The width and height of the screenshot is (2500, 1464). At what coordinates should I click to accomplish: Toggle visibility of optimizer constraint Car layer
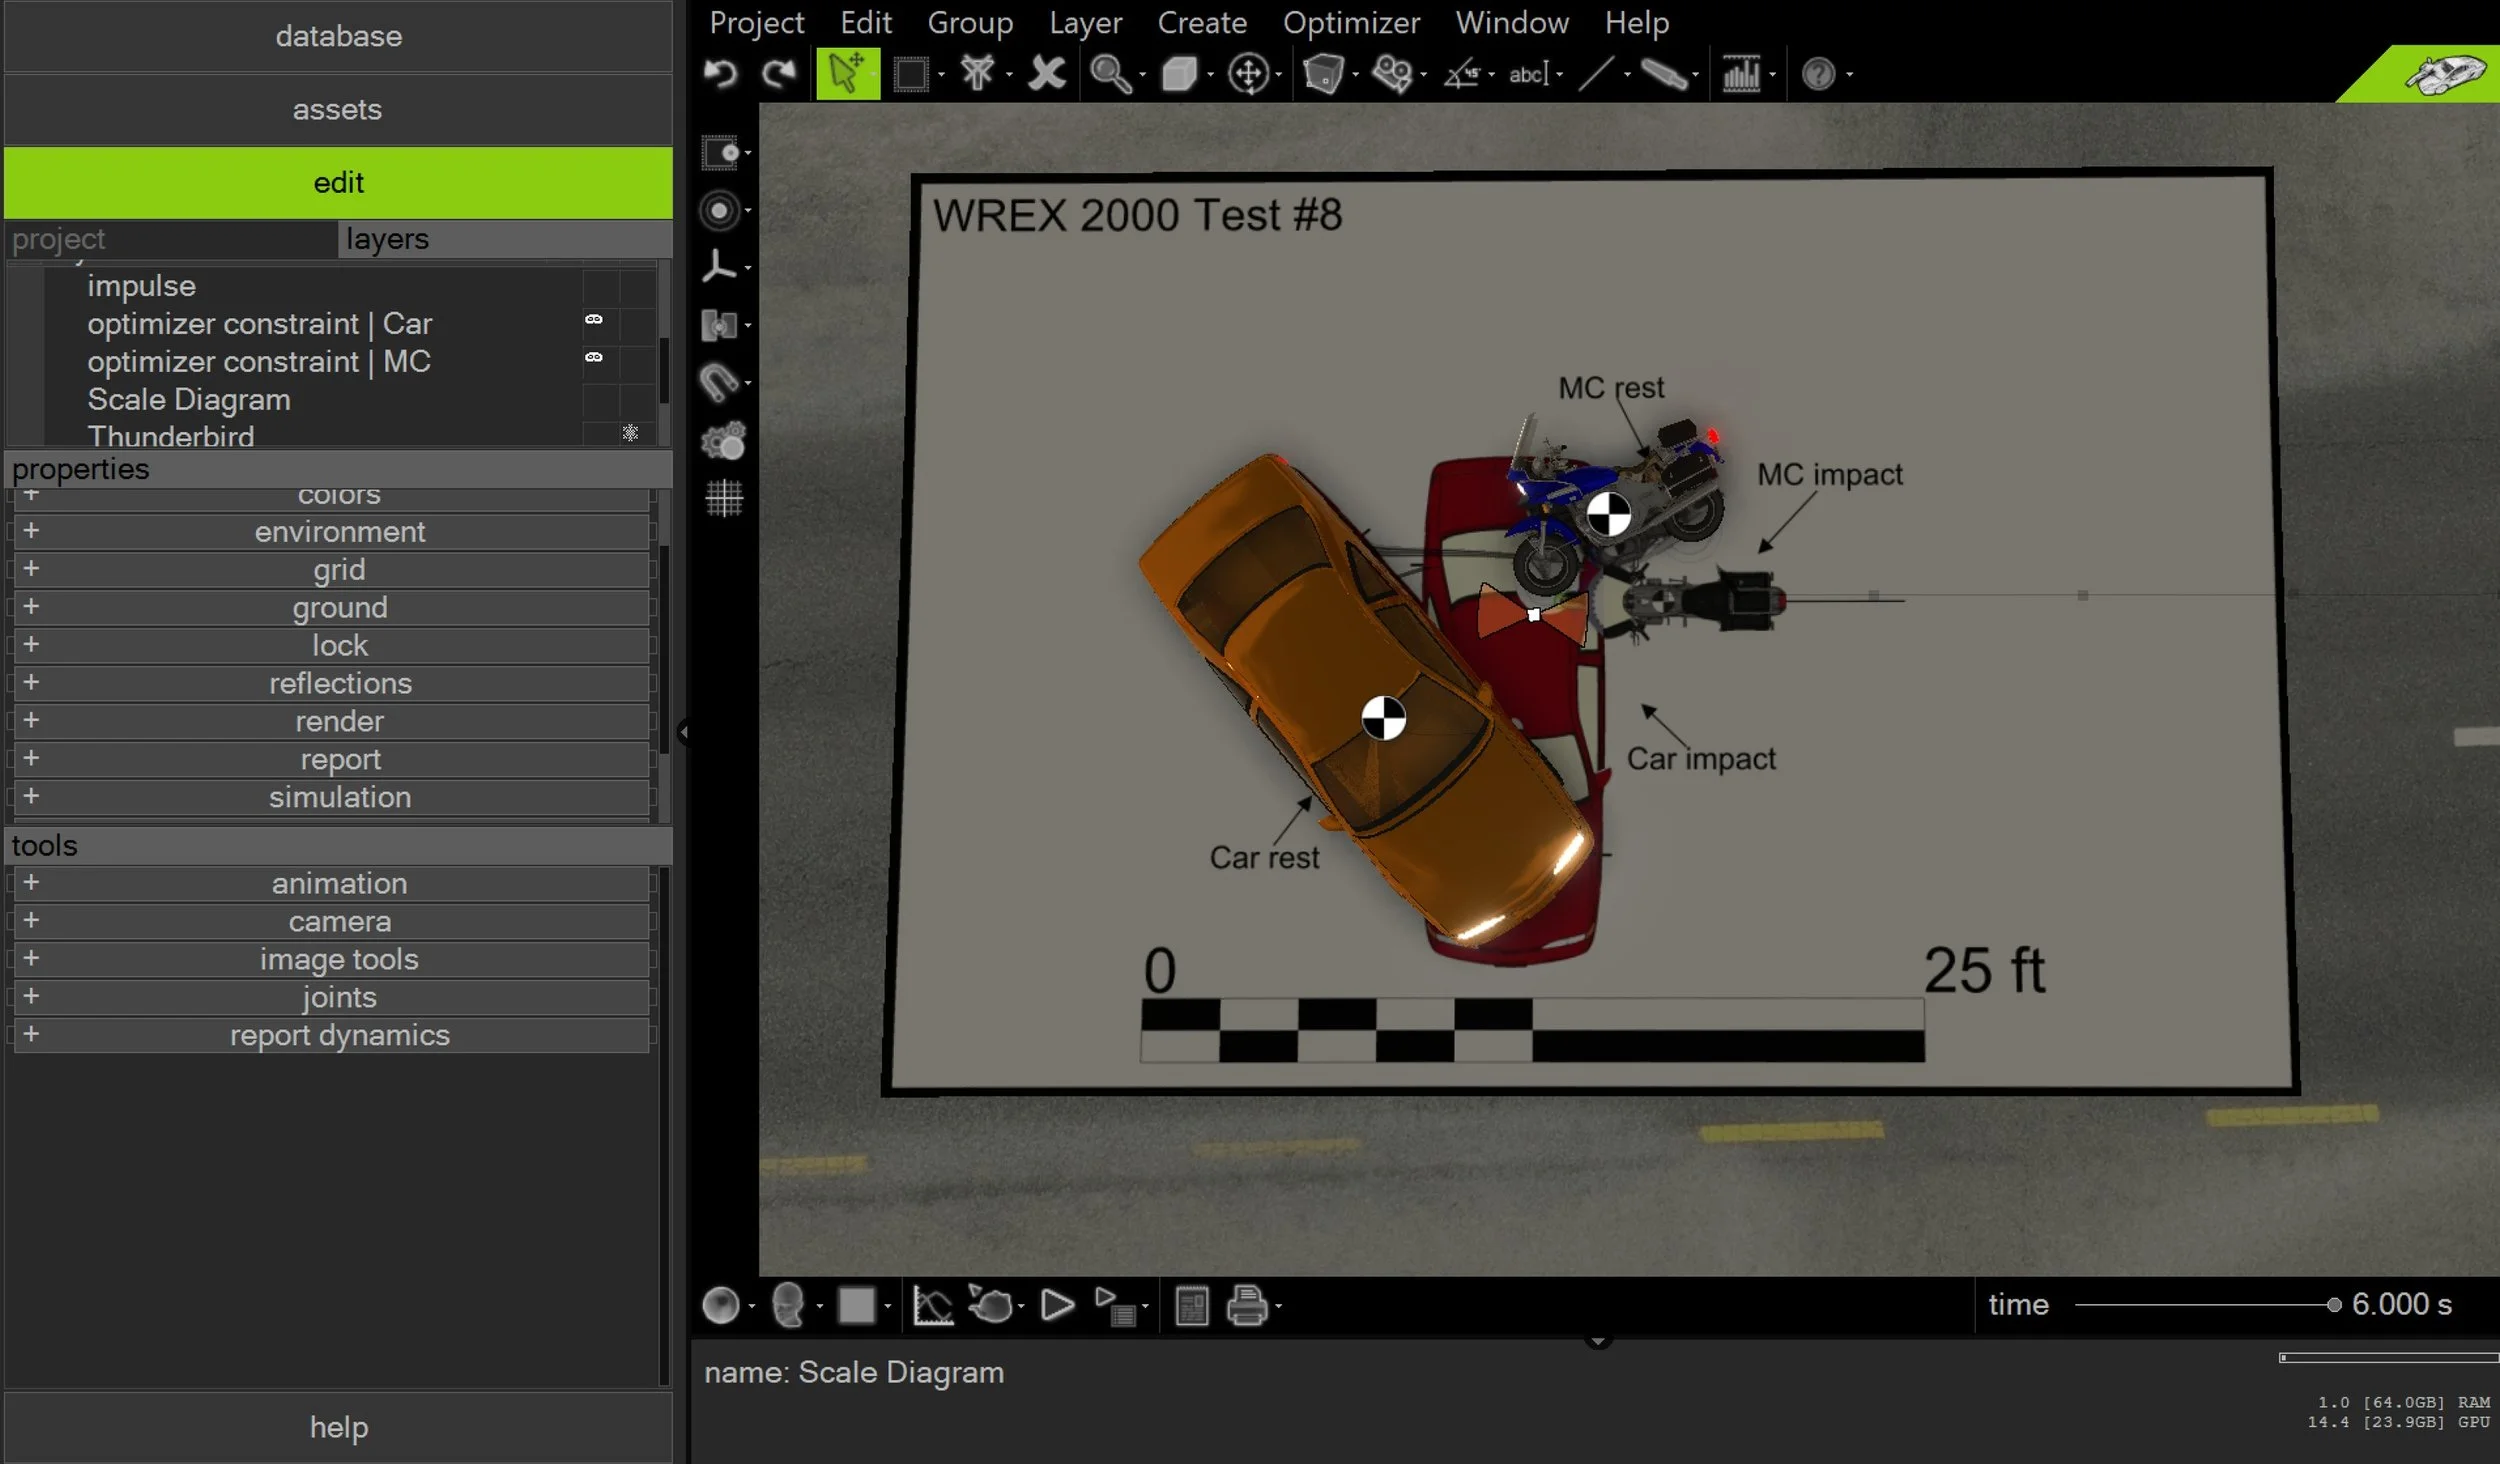(x=594, y=320)
